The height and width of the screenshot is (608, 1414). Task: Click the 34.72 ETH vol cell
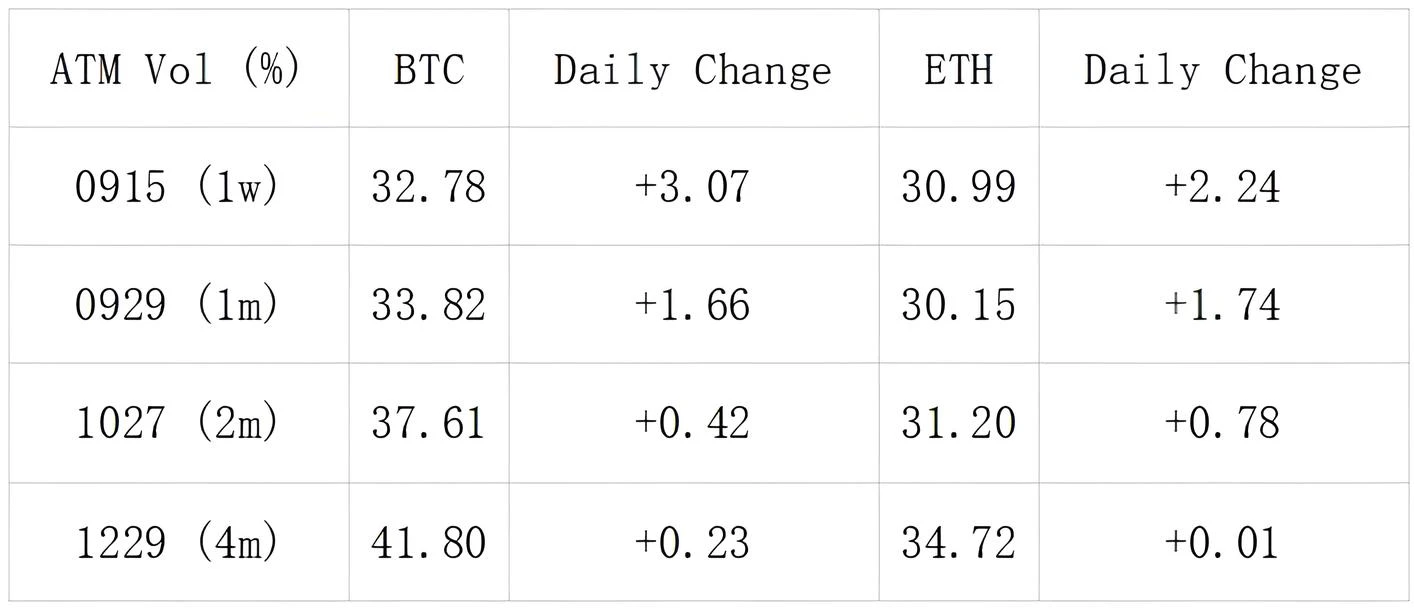pyautogui.click(x=958, y=542)
